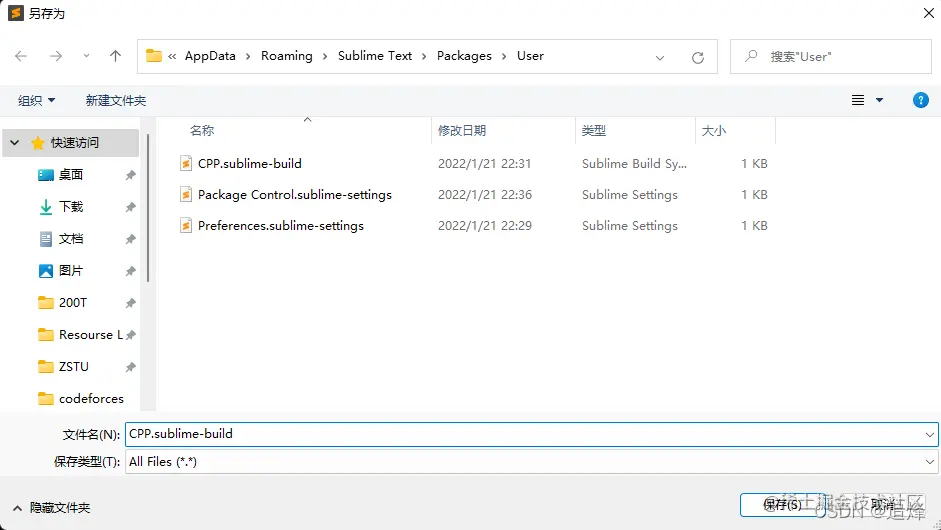Open 文档 in the sidebar
The width and height of the screenshot is (941, 530).
71,239
